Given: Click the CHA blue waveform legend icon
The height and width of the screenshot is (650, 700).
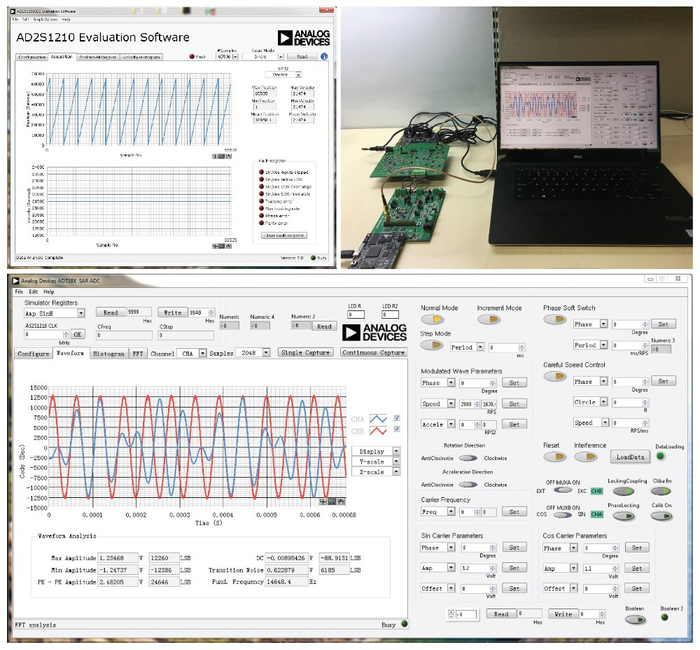Looking at the screenshot, I should pyautogui.click(x=379, y=418).
